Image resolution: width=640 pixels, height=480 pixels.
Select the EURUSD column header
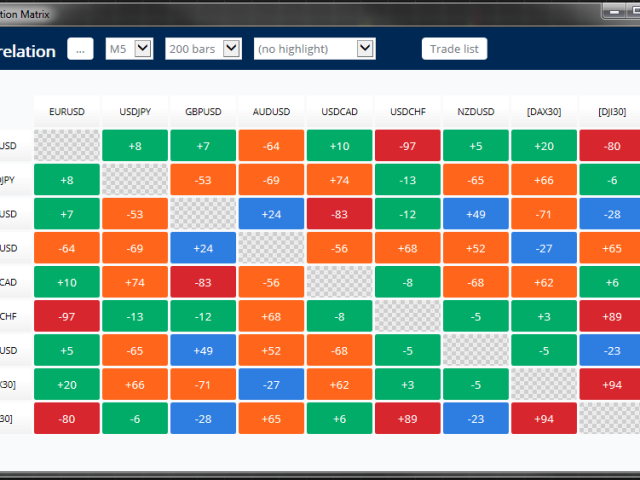click(67, 112)
